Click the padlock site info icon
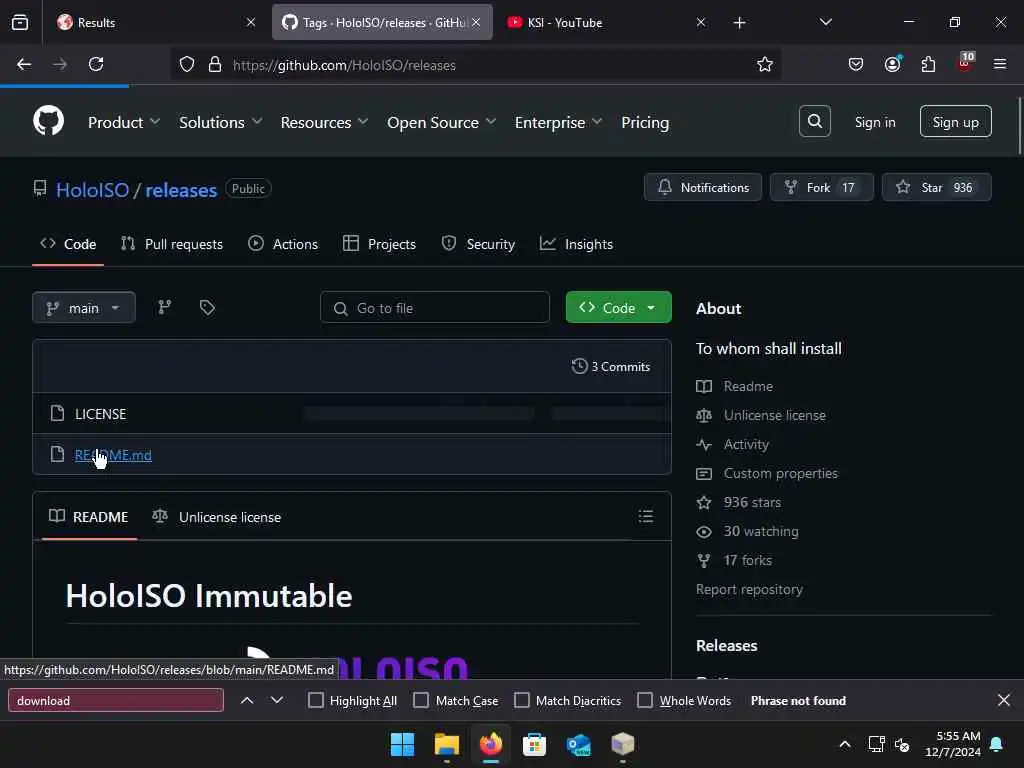This screenshot has height=768, width=1024. click(x=215, y=65)
